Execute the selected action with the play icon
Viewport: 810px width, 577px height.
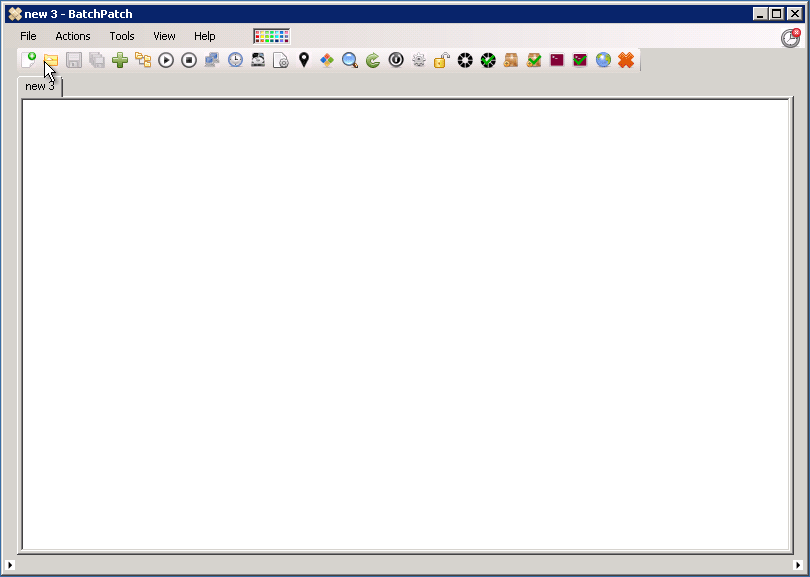pyautogui.click(x=165, y=60)
